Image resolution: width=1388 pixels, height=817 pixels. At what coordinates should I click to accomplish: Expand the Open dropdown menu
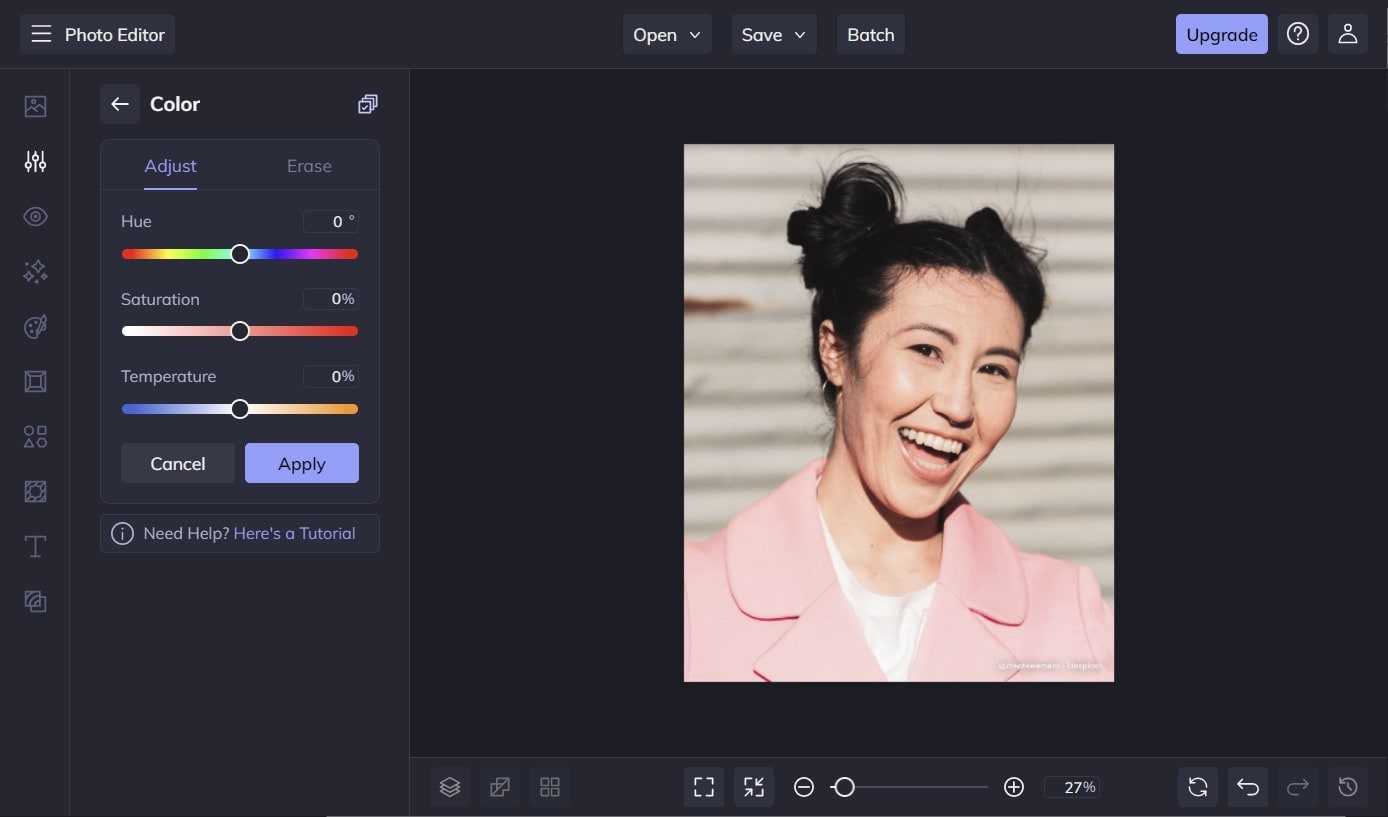coord(667,34)
